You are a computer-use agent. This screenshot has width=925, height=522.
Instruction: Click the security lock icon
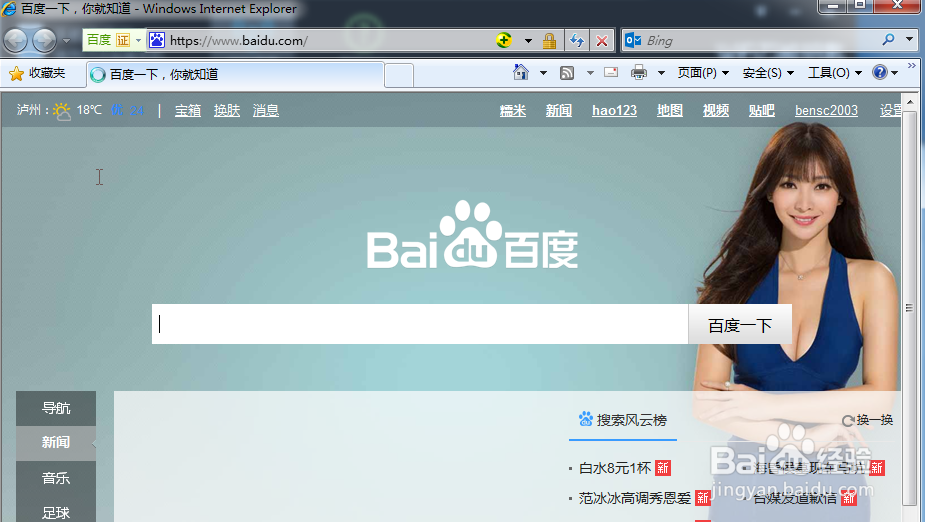click(549, 41)
